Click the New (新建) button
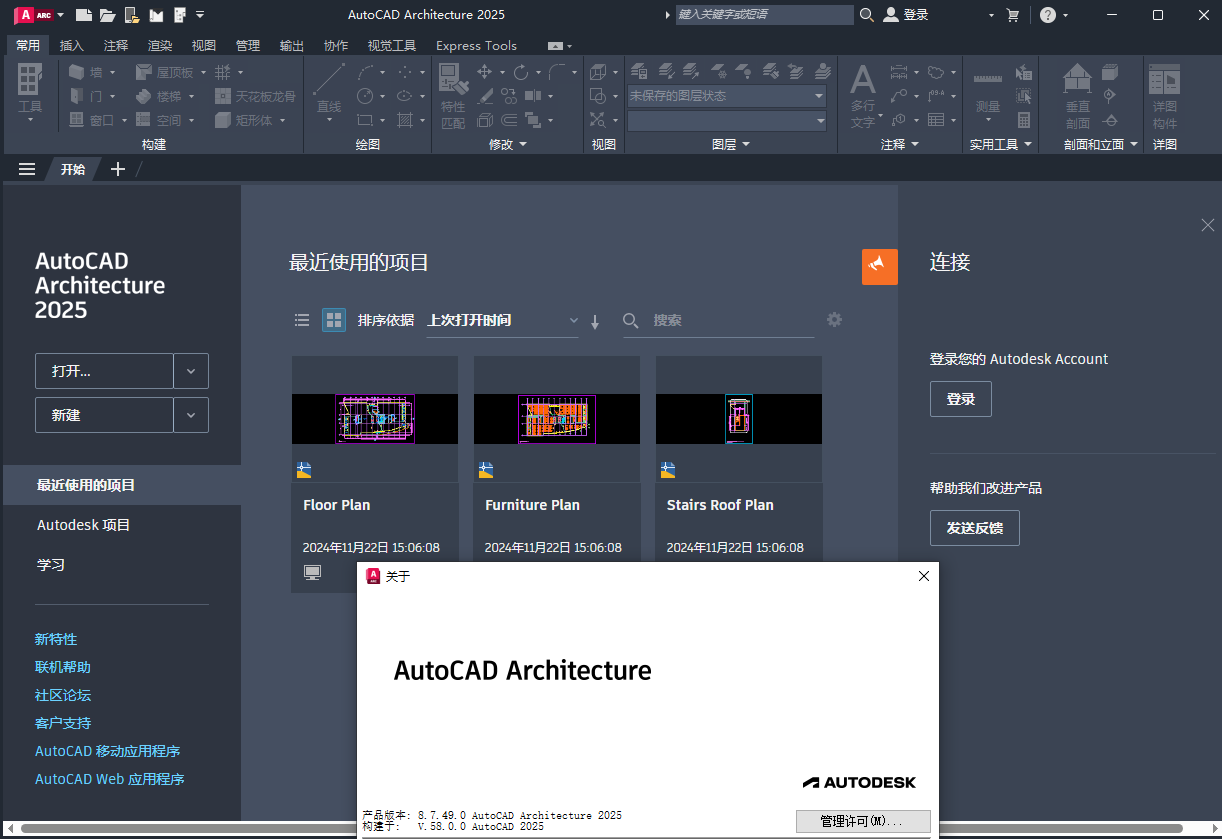This screenshot has width=1222, height=839. click(x=104, y=415)
